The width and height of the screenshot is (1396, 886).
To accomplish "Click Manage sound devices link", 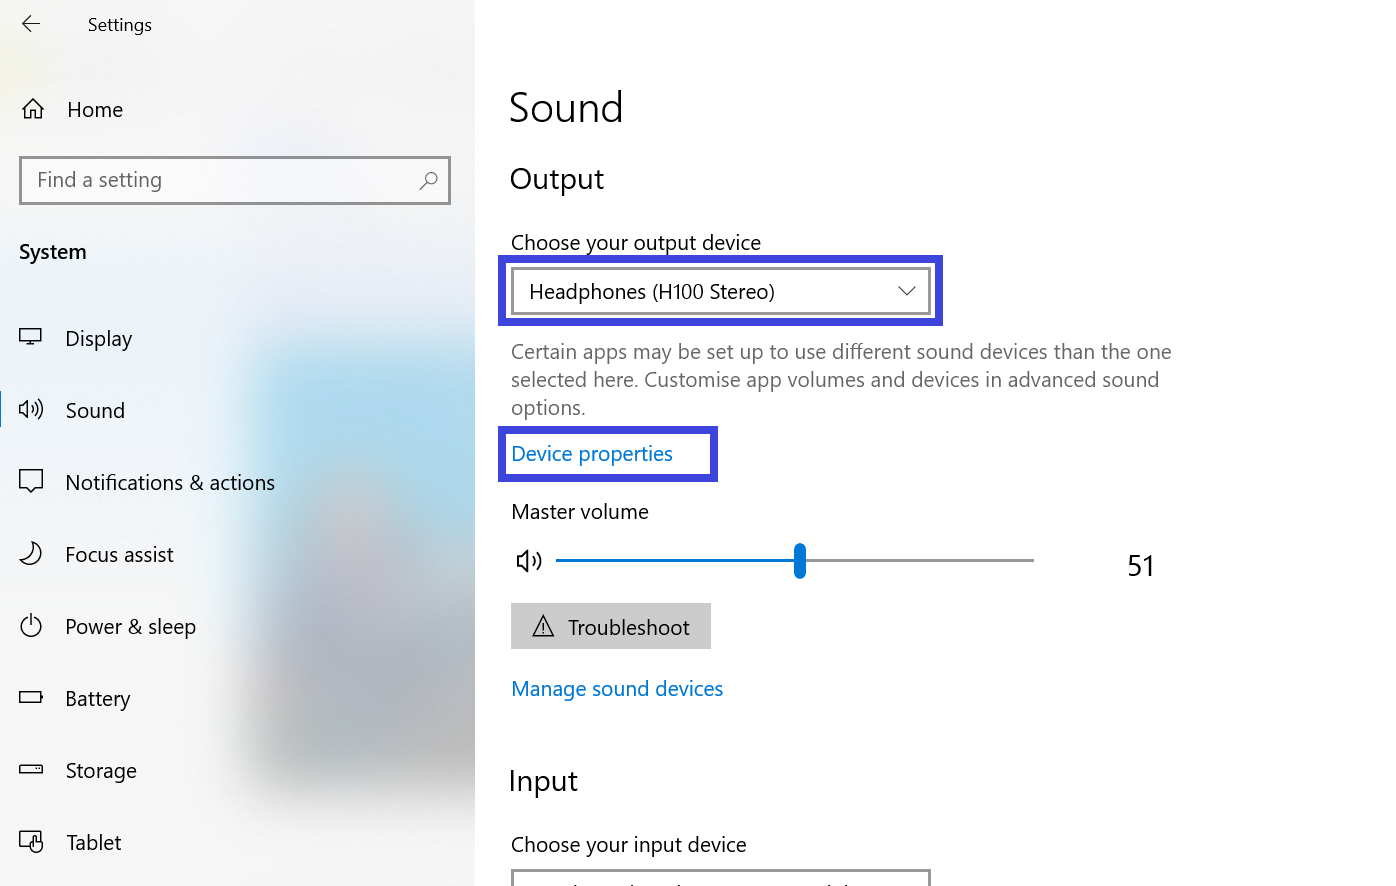I will point(617,689).
